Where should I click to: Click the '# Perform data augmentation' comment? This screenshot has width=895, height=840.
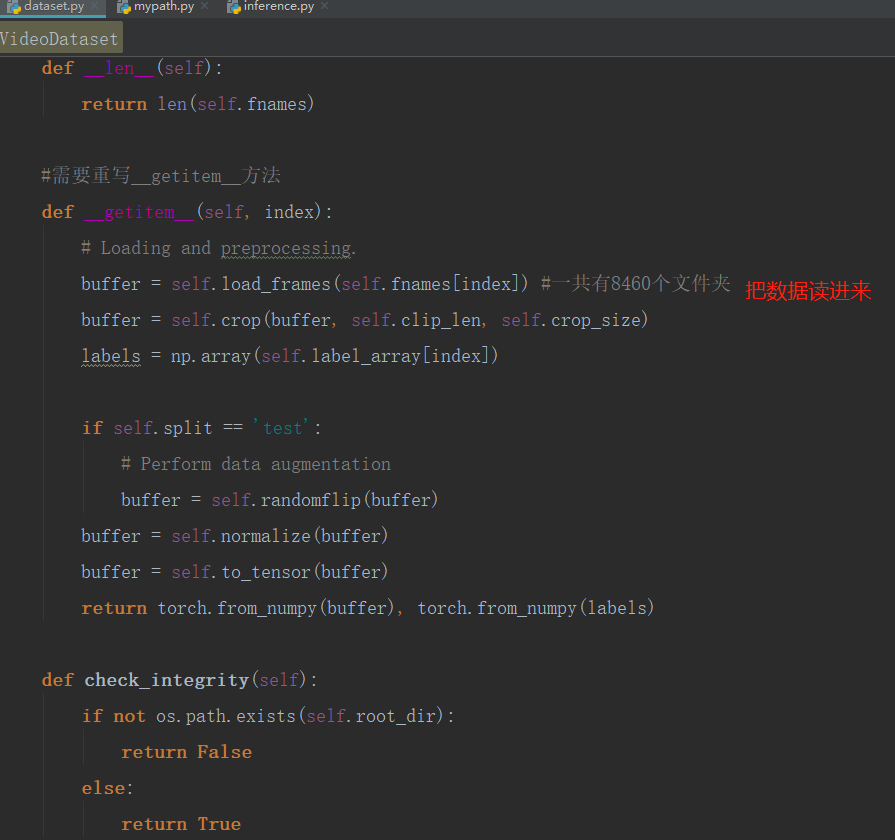pyautogui.click(x=256, y=464)
